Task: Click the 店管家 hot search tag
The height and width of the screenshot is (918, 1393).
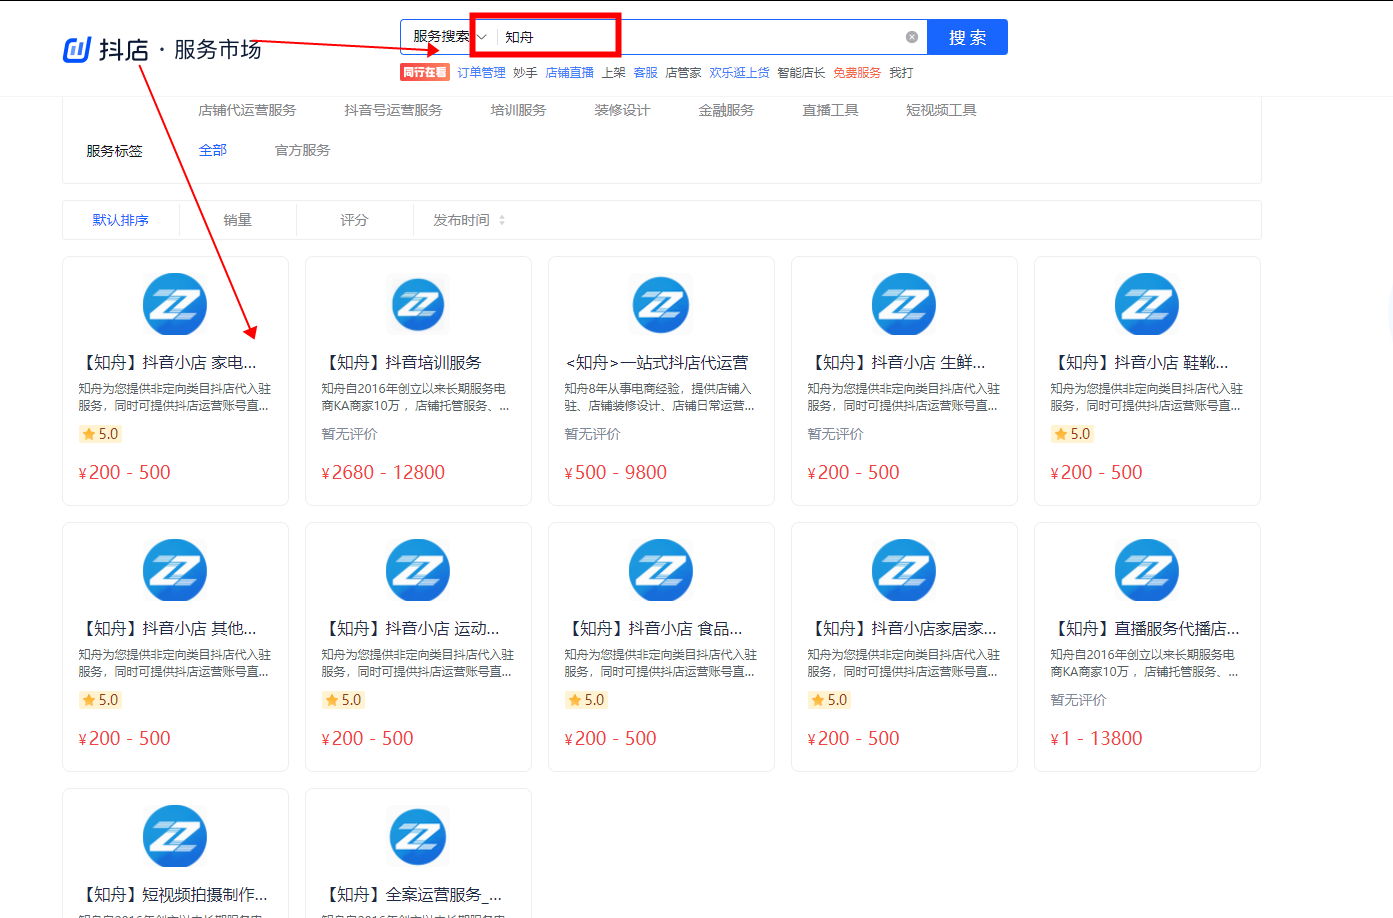Action: tap(683, 73)
